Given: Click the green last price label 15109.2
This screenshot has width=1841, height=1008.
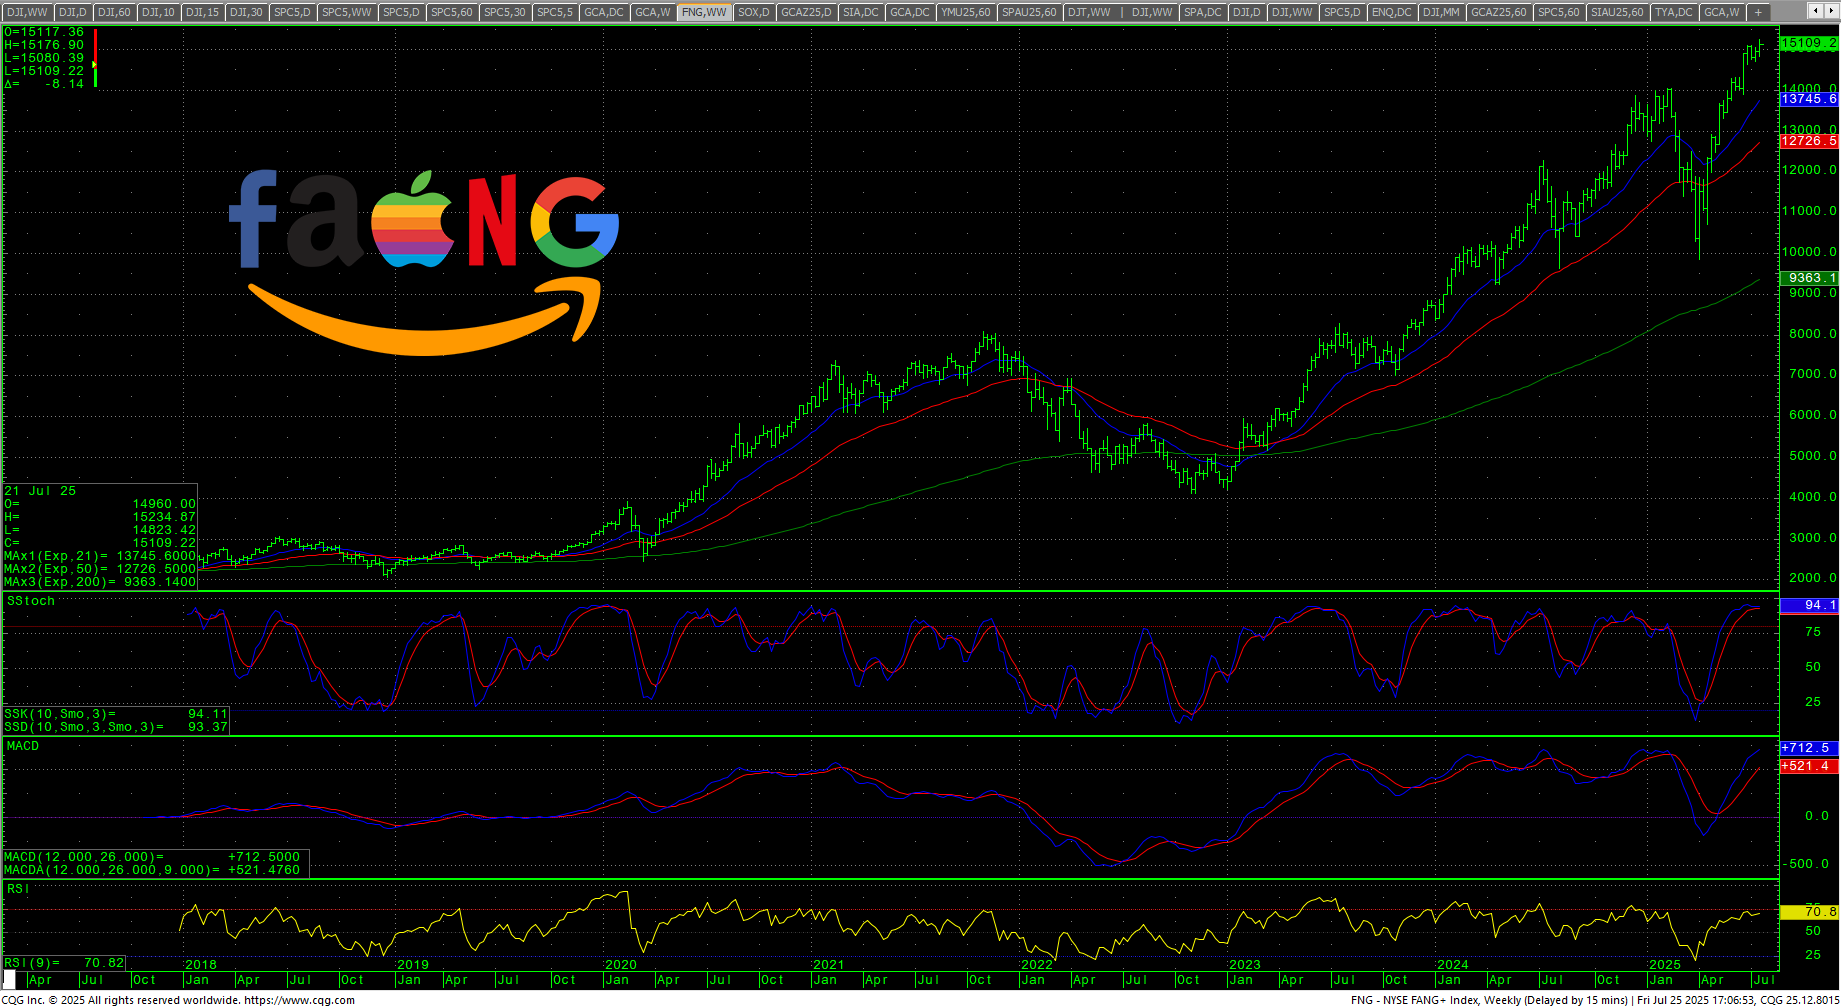Looking at the screenshot, I should tap(1809, 43).
